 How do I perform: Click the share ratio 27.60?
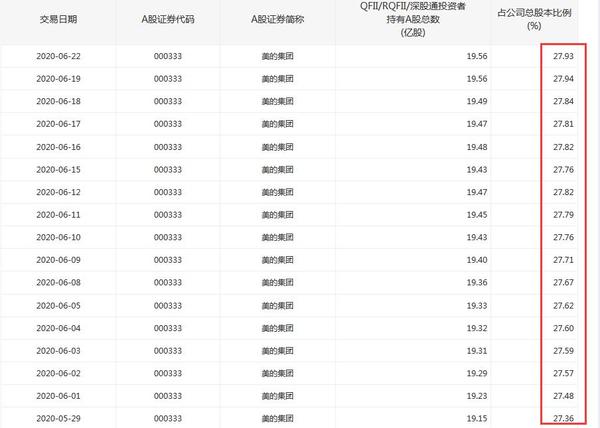[563, 328]
